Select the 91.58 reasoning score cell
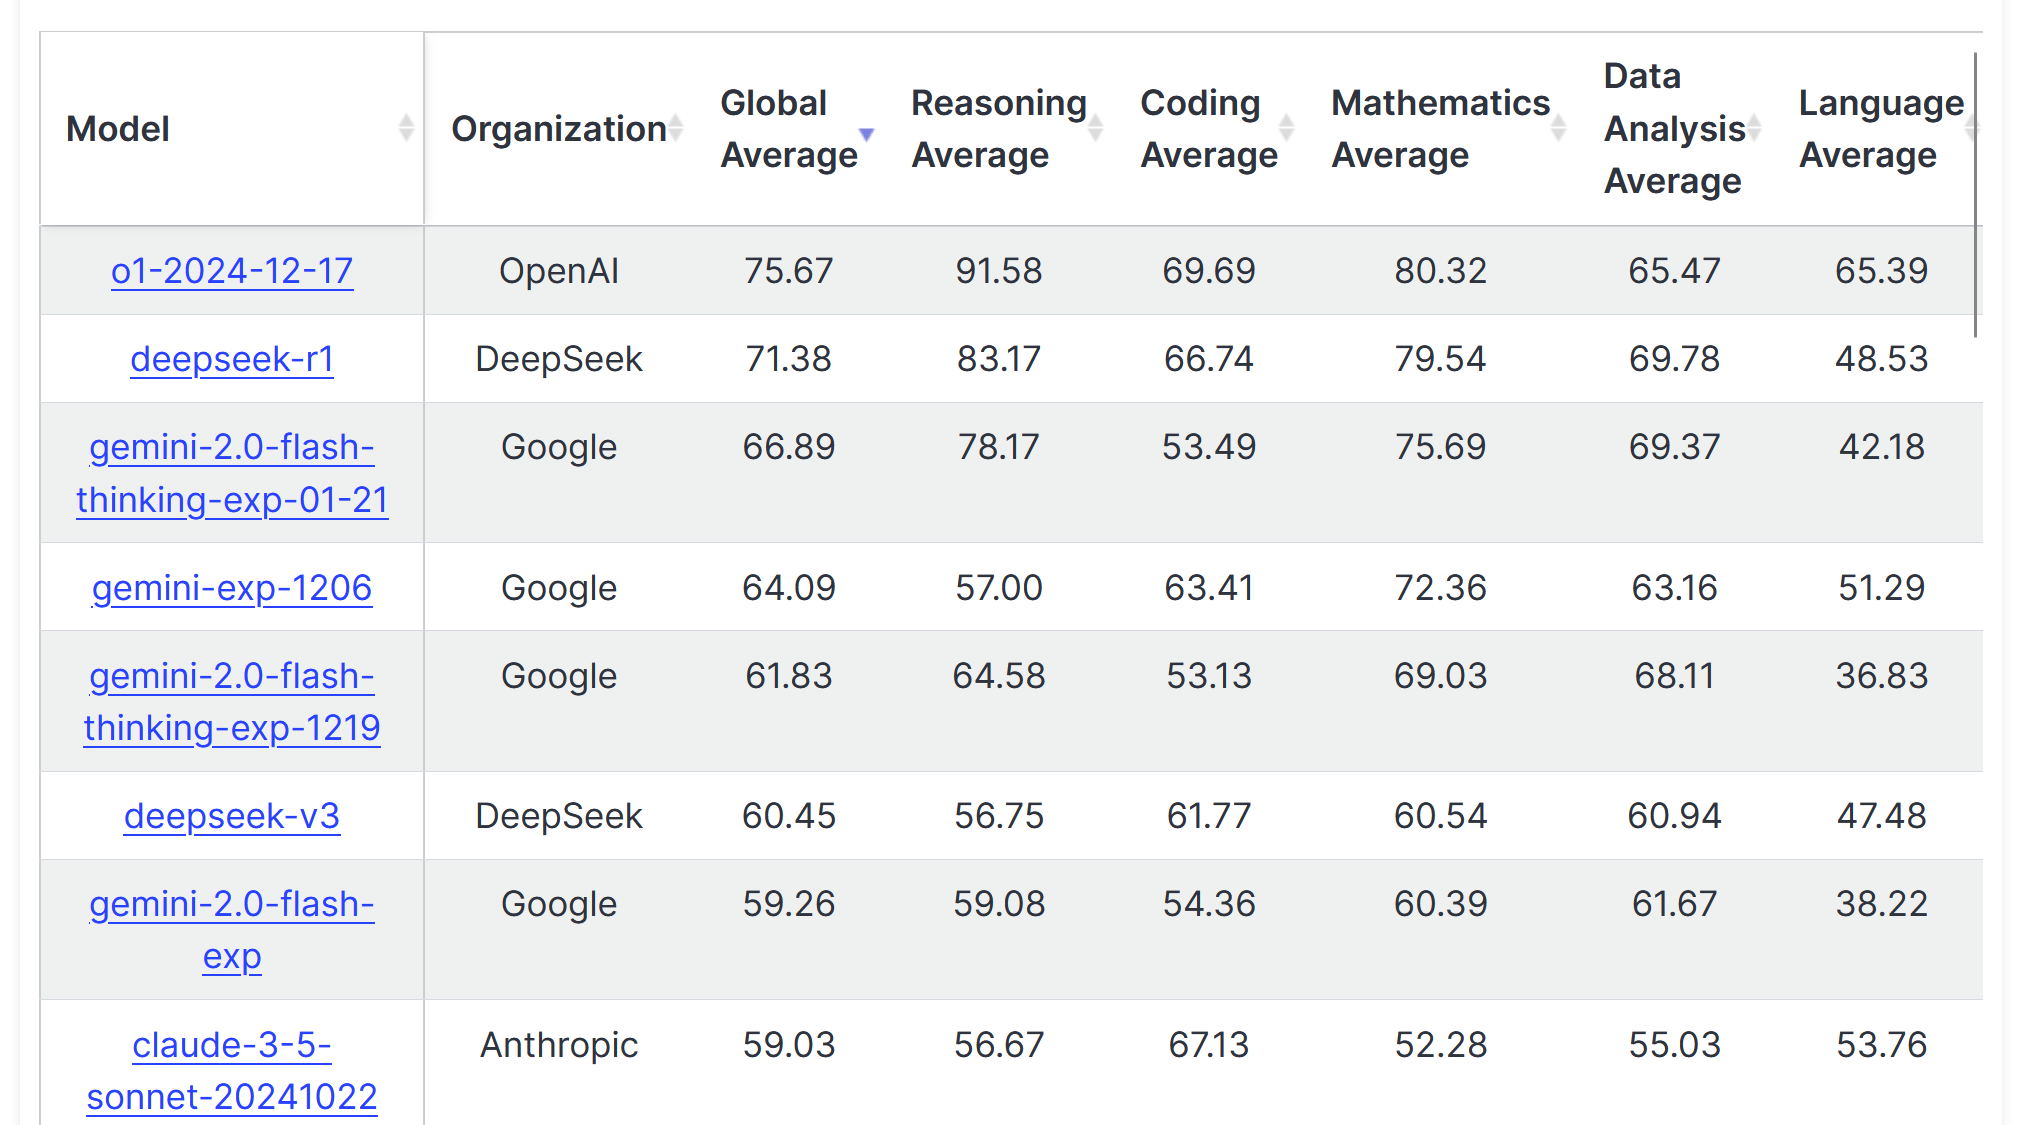 pyautogui.click(x=999, y=271)
